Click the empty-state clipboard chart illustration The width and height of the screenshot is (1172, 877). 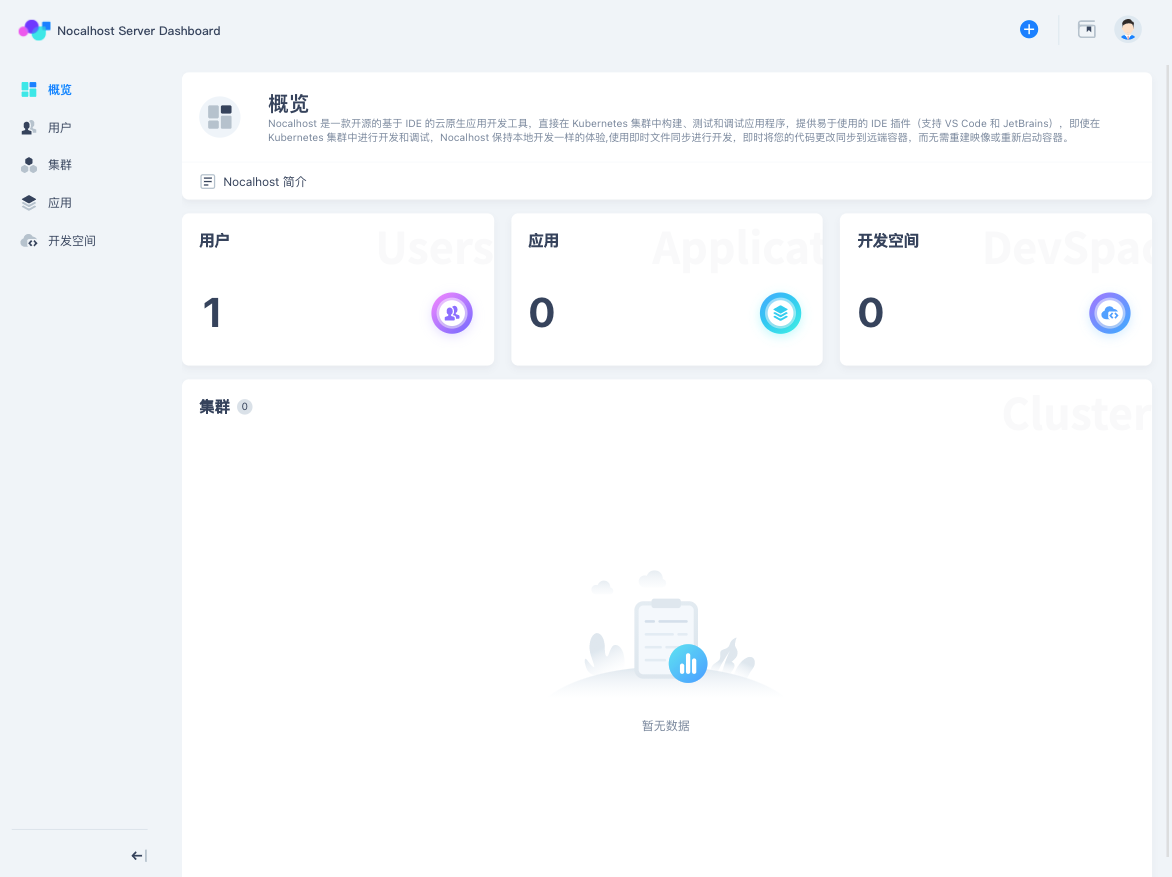pos(666,634)
